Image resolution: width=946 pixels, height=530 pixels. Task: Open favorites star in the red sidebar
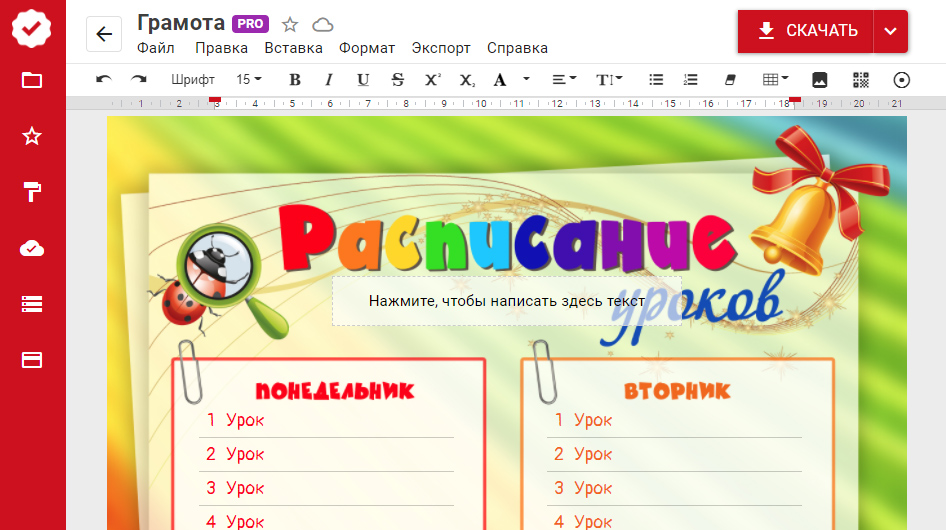click(31, 136)
